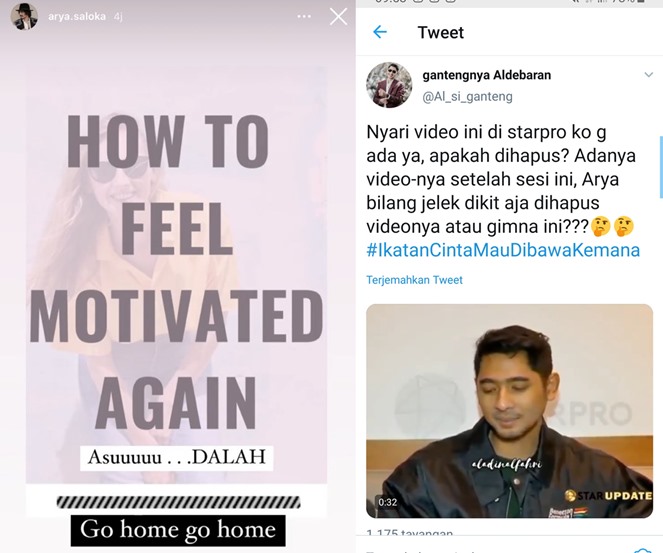Expand the tweet options chevron
This screenshot has height=553, width=663.
[648, 75]
